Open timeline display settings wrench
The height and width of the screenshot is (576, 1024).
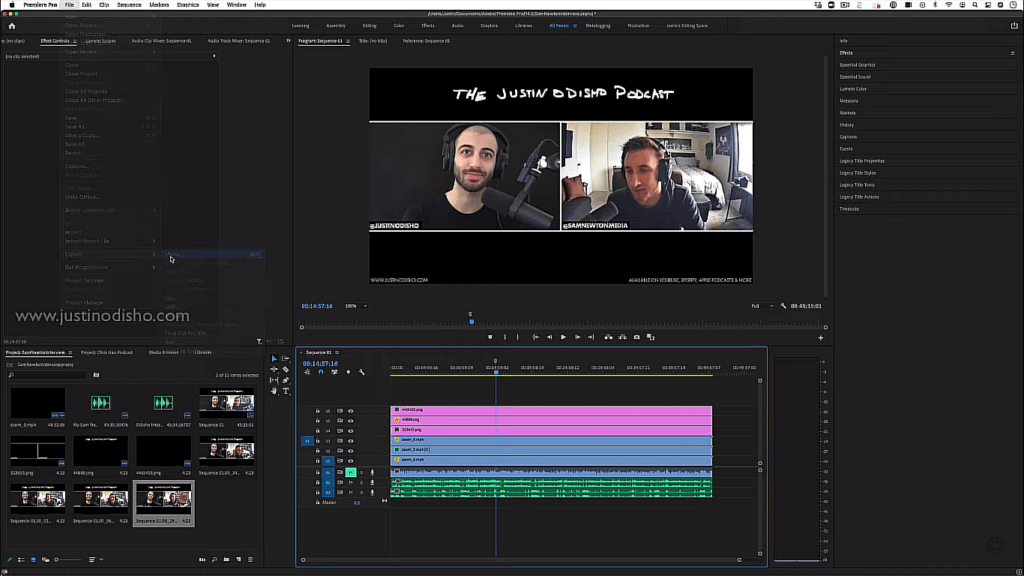[362, 372]
